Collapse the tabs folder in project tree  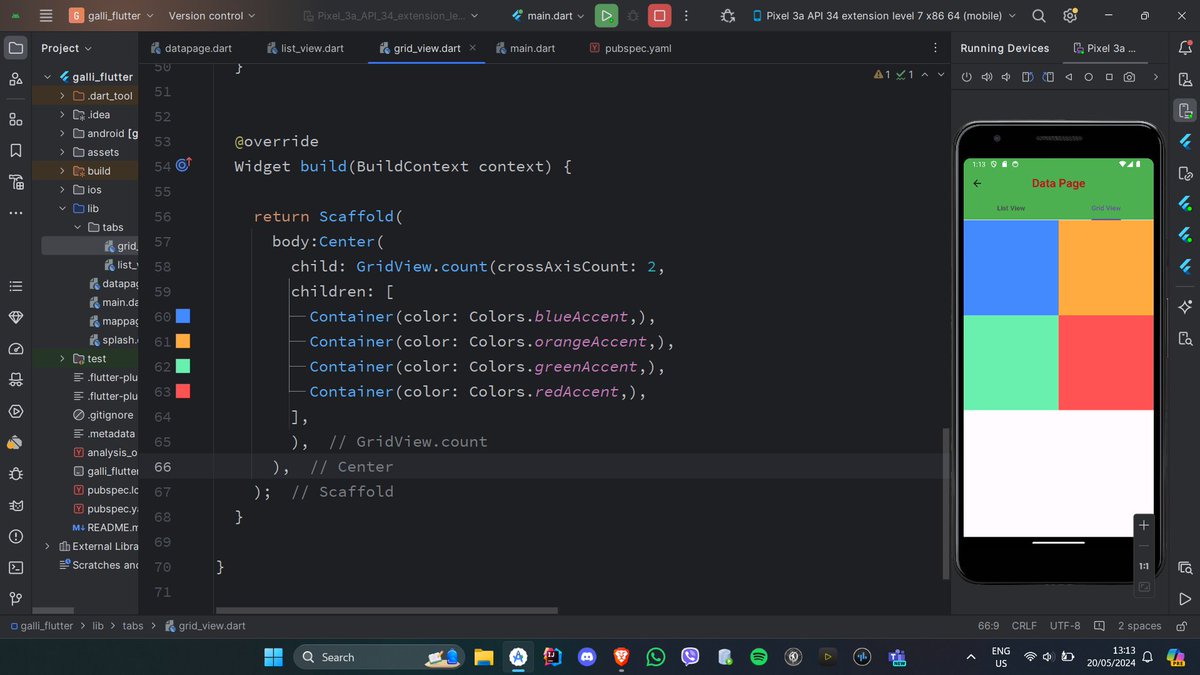pyautogui.click(x=78, y=227)
